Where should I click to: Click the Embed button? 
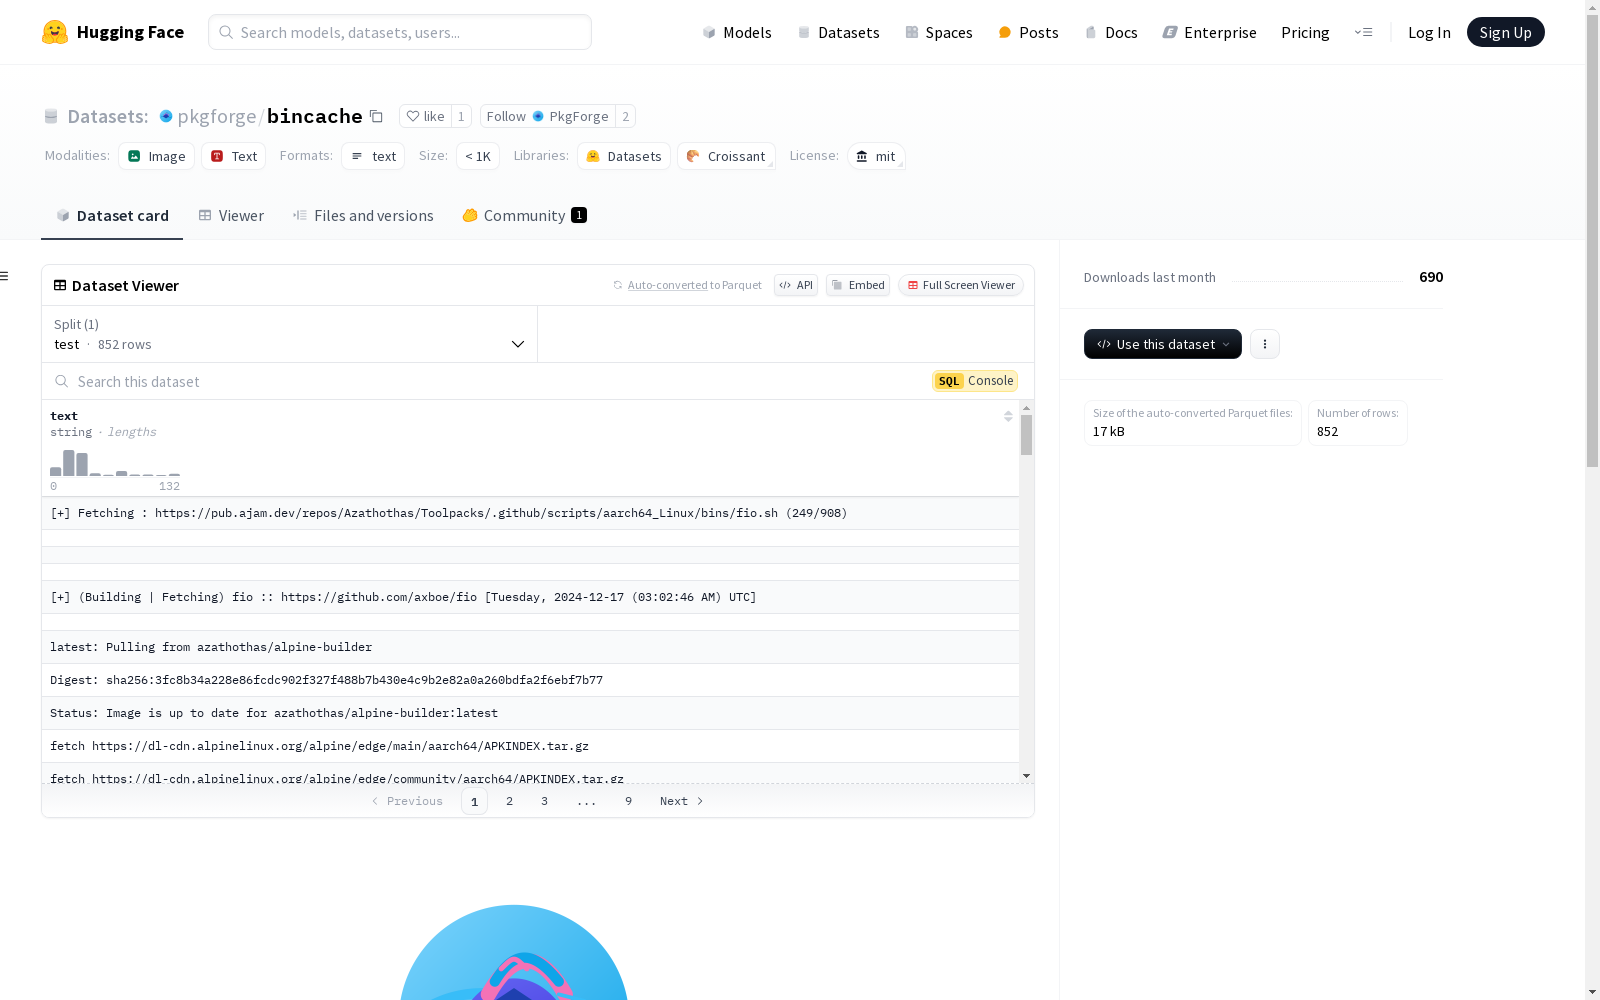pyautogui.click(x=858, y=285)
